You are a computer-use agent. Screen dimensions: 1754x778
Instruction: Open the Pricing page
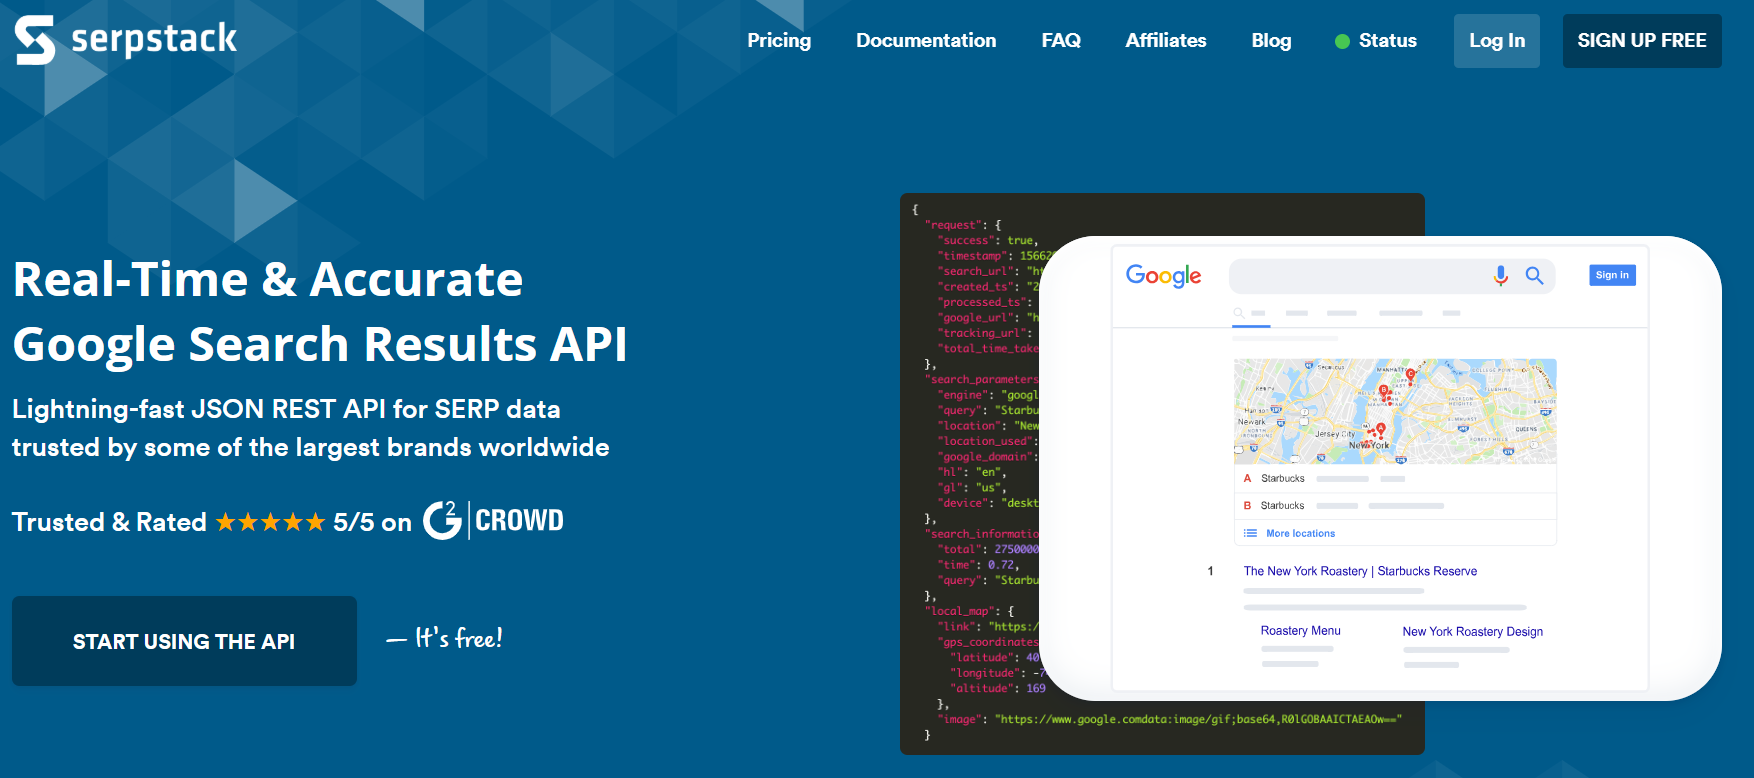point(778,41)
